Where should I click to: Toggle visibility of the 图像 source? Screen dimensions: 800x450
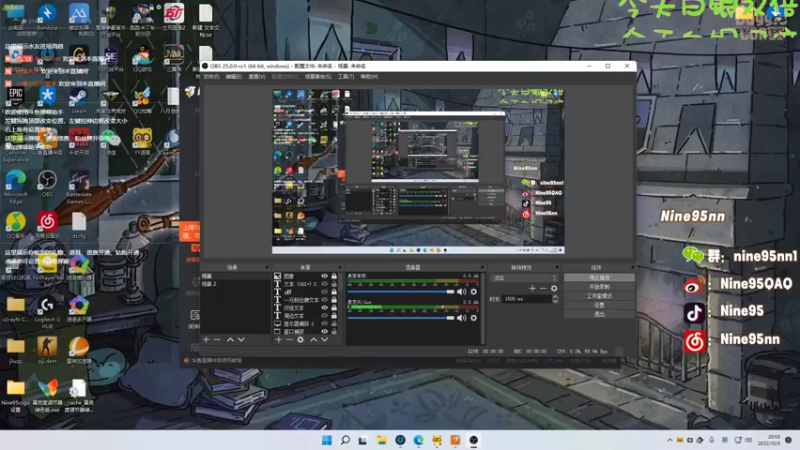[324, 276]
